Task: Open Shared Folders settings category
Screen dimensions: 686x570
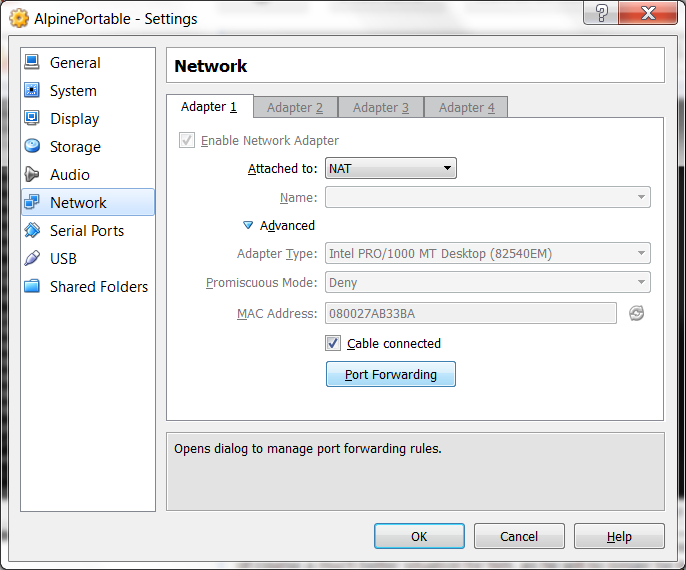Action: [88, 287]
